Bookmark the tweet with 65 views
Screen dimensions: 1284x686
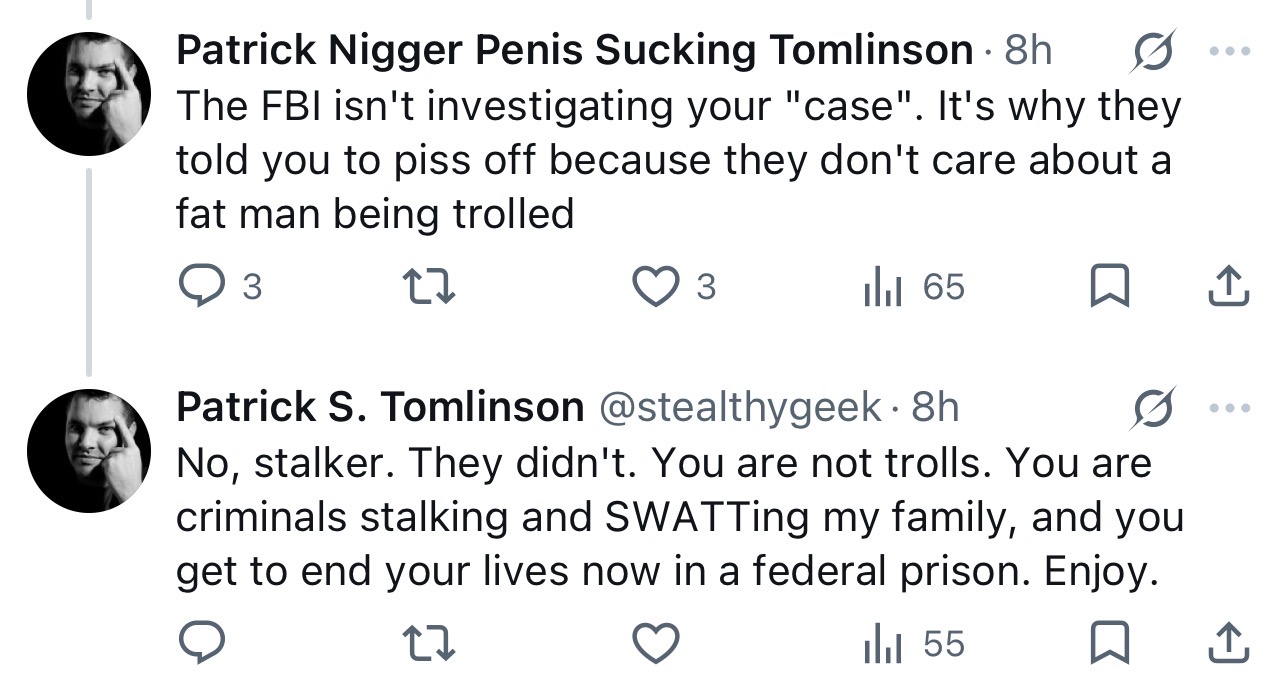(x=1110, y=288)
